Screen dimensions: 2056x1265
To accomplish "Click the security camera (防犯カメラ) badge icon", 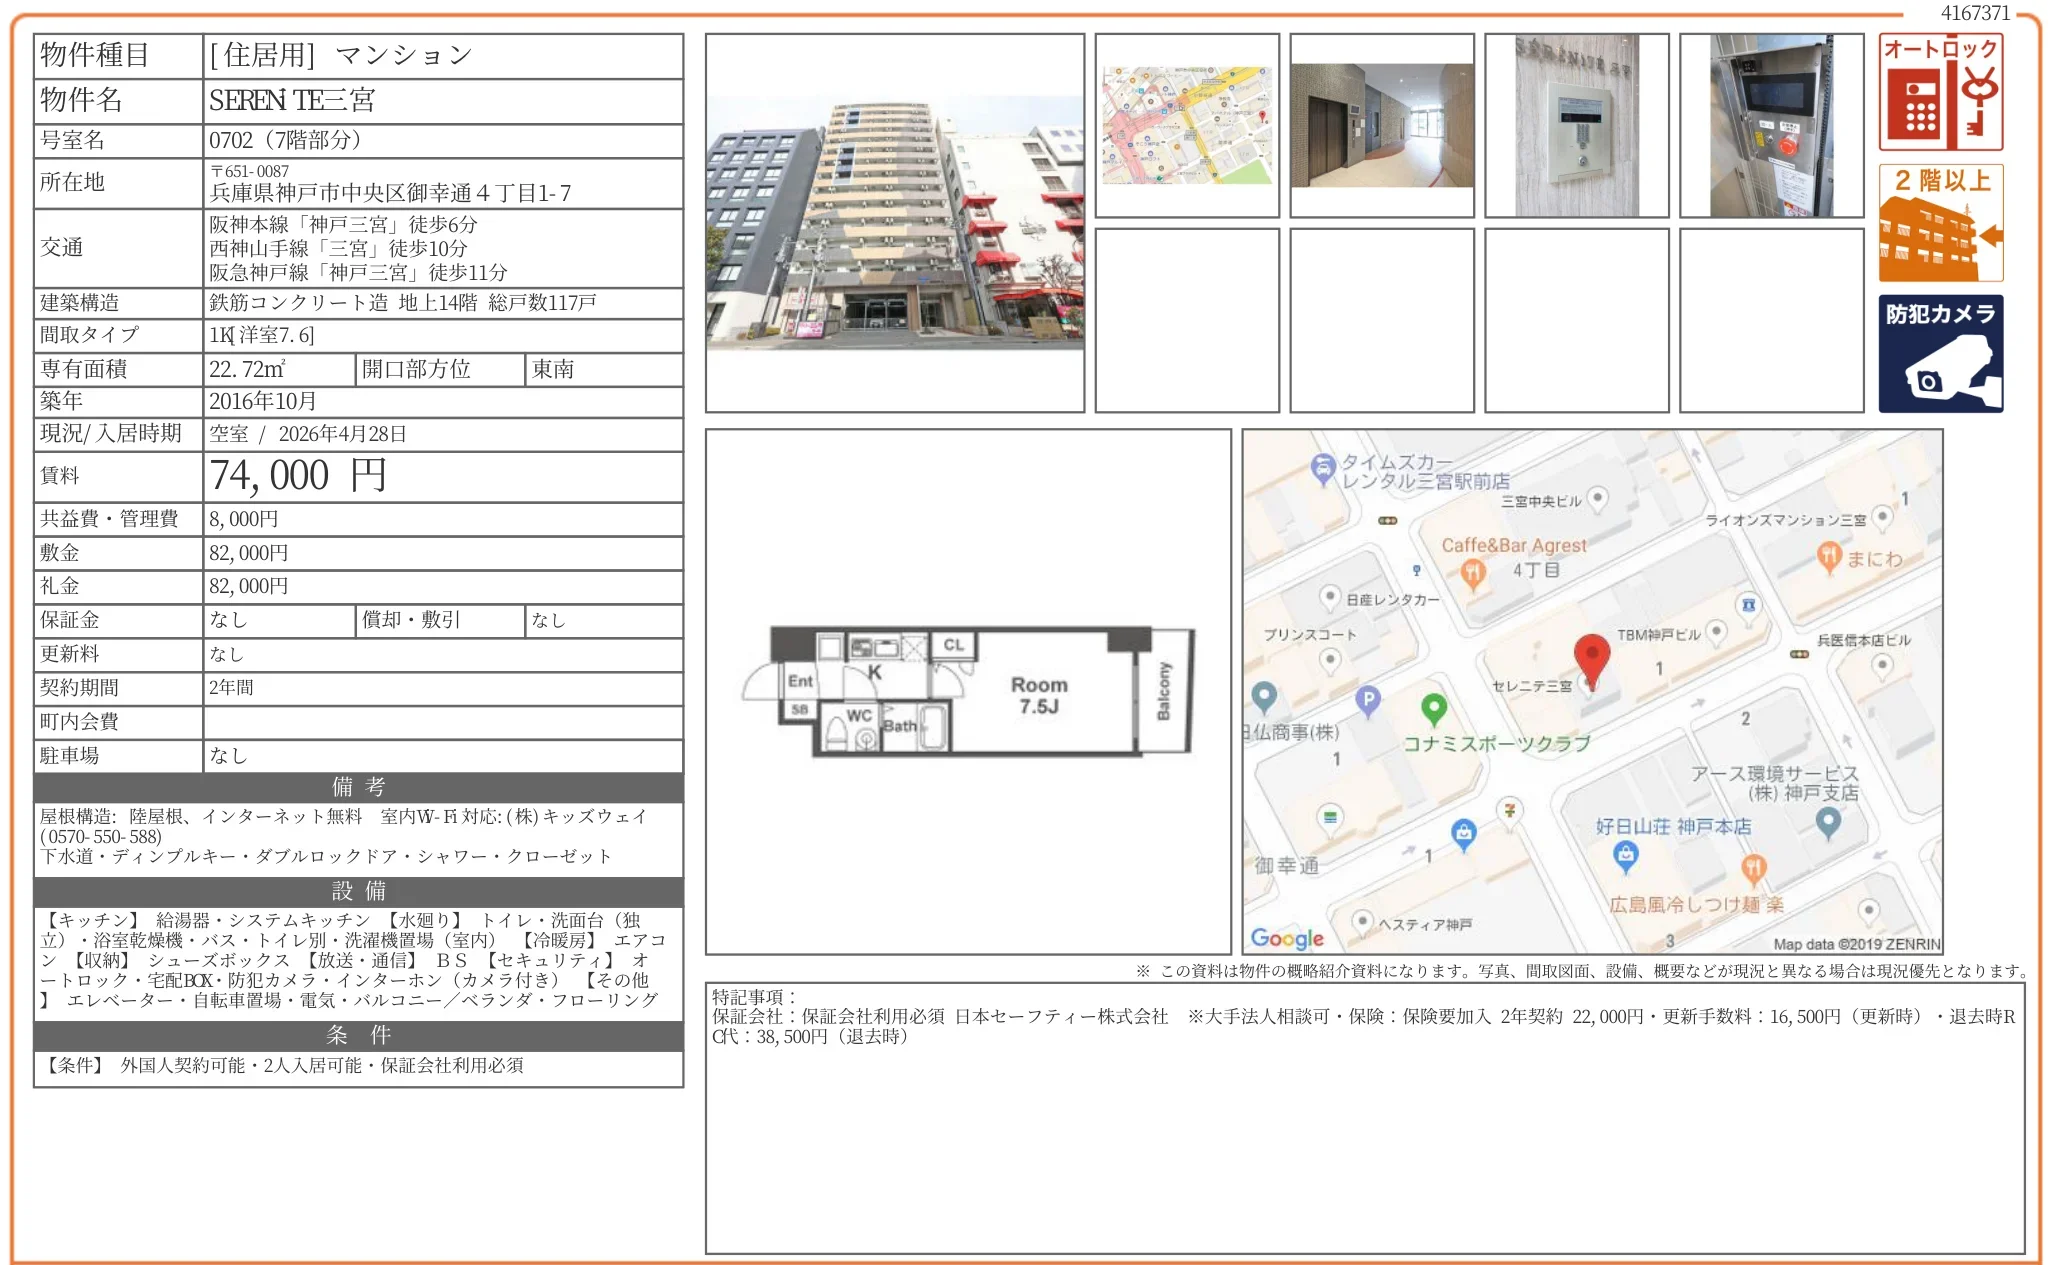I will coord(1940,354).
